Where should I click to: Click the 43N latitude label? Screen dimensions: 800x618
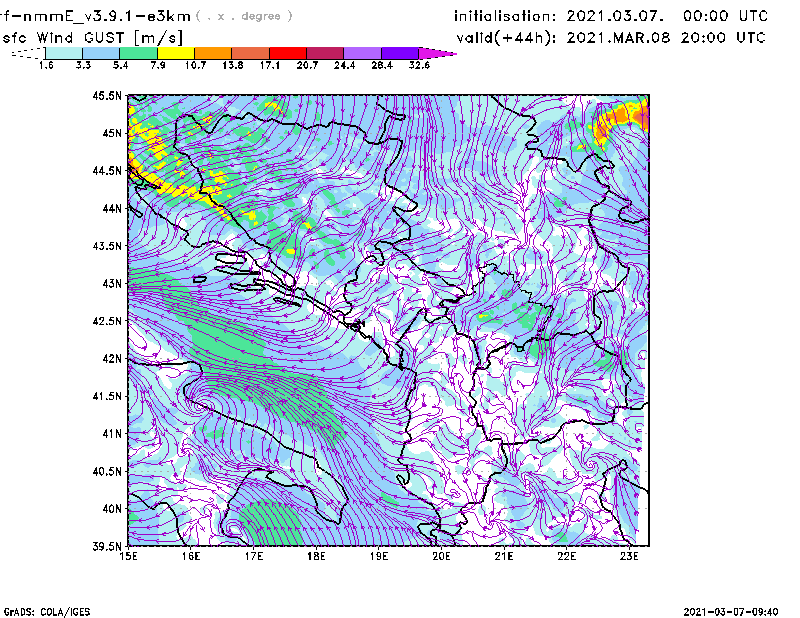(112, 283)
